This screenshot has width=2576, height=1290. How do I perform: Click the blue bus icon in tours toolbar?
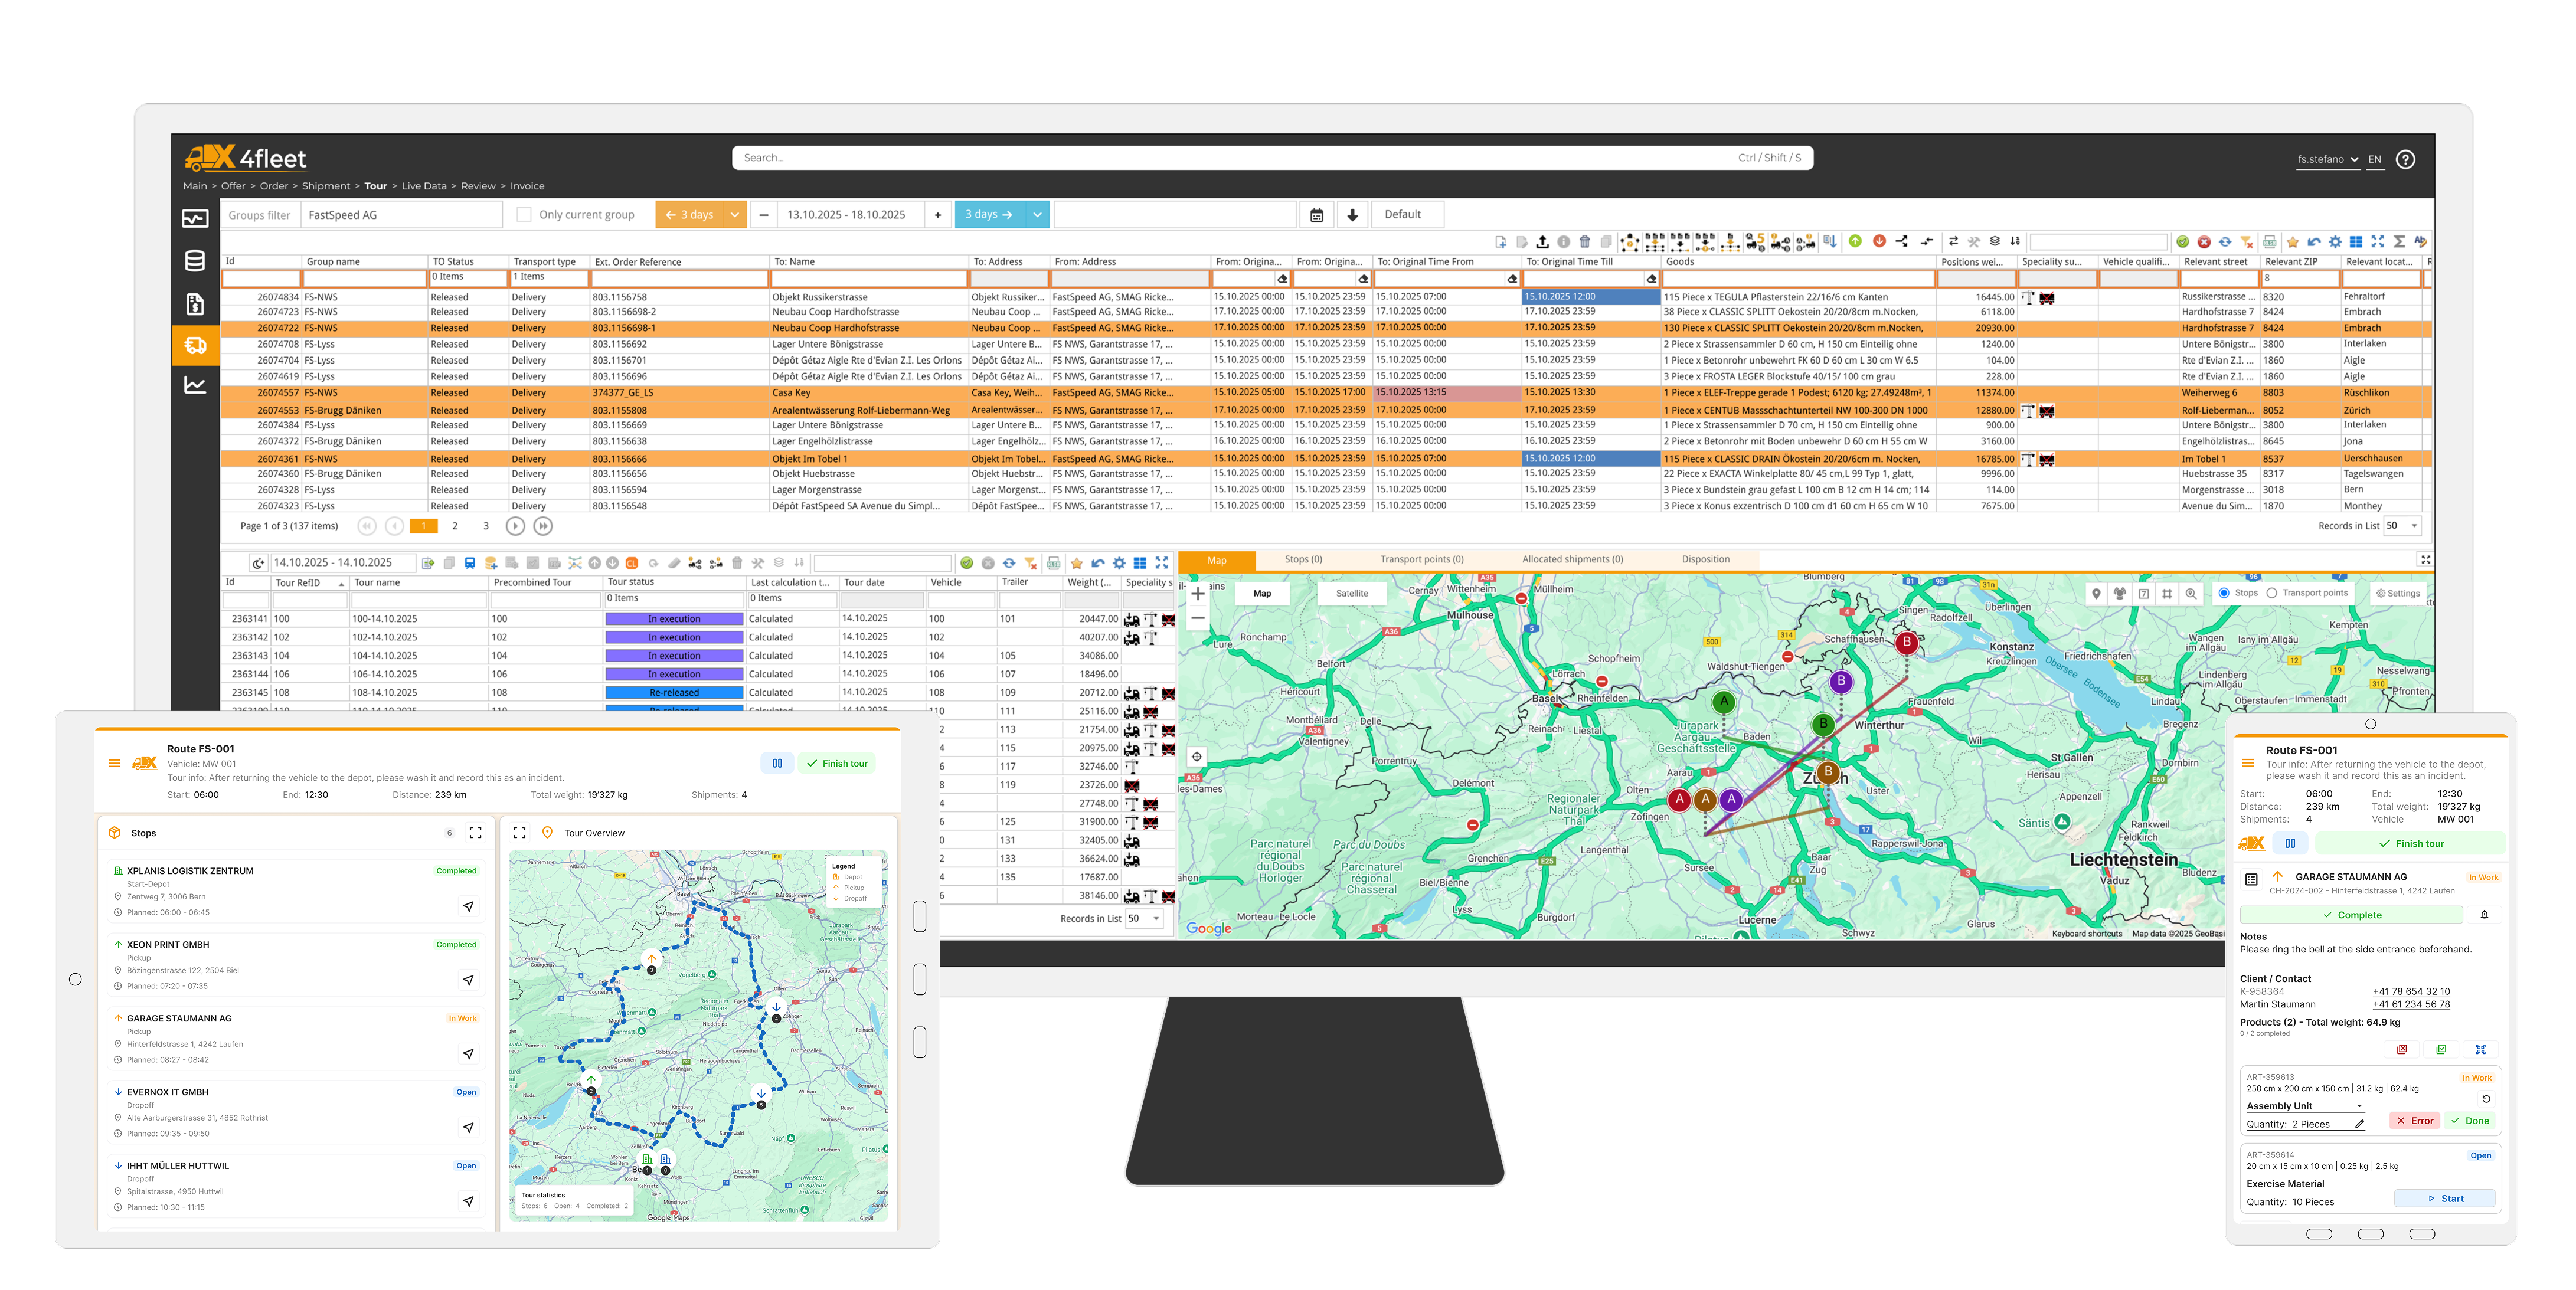pos(470,563)
